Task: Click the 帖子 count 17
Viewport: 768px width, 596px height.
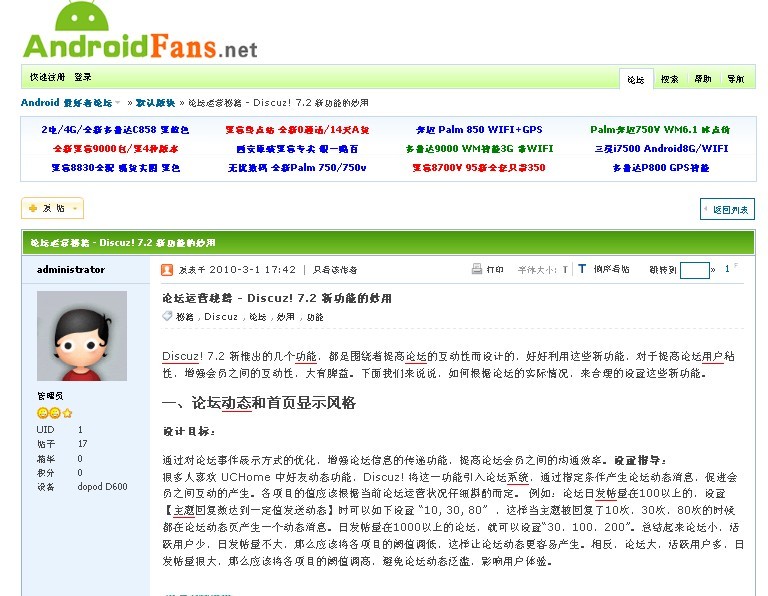Action: coord(82,444)
